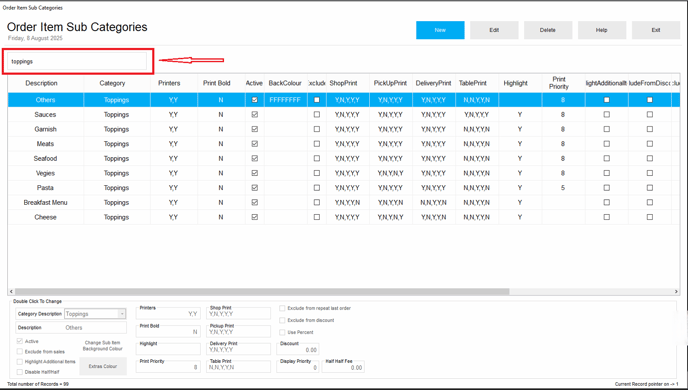
Task: Tick the 'Disable Half/Half' checkbox
Action: 20,372
